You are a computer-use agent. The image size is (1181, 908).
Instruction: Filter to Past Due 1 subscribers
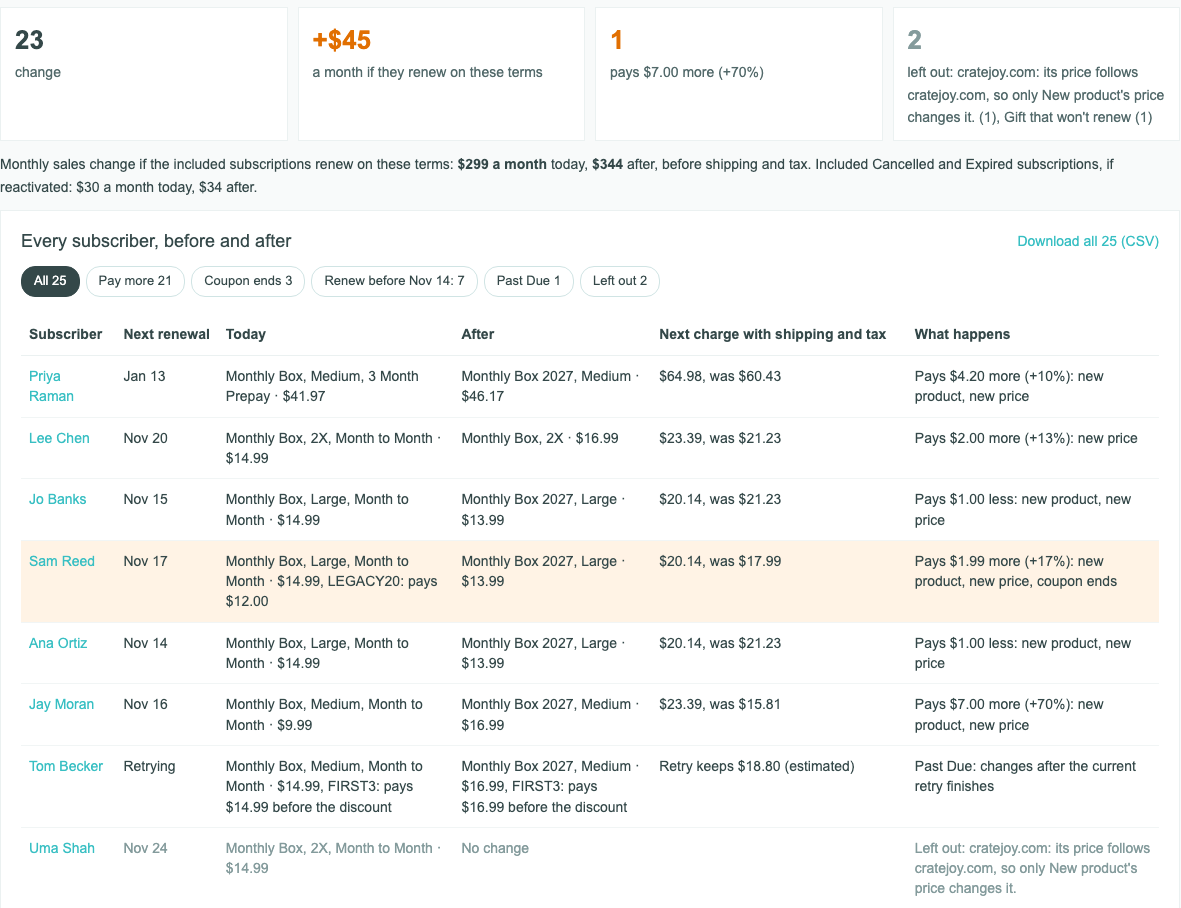[x=528, y=281]
